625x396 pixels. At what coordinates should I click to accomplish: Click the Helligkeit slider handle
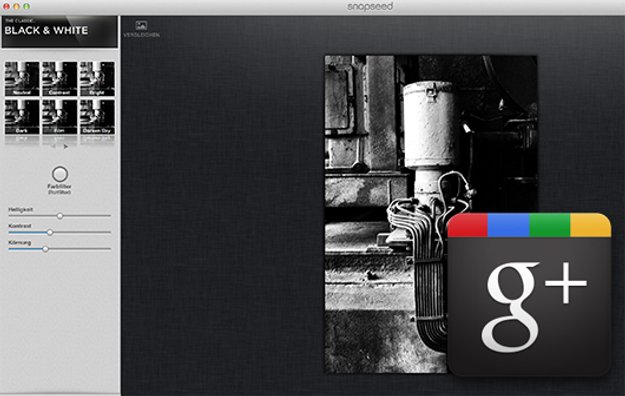tap(60, 216)
